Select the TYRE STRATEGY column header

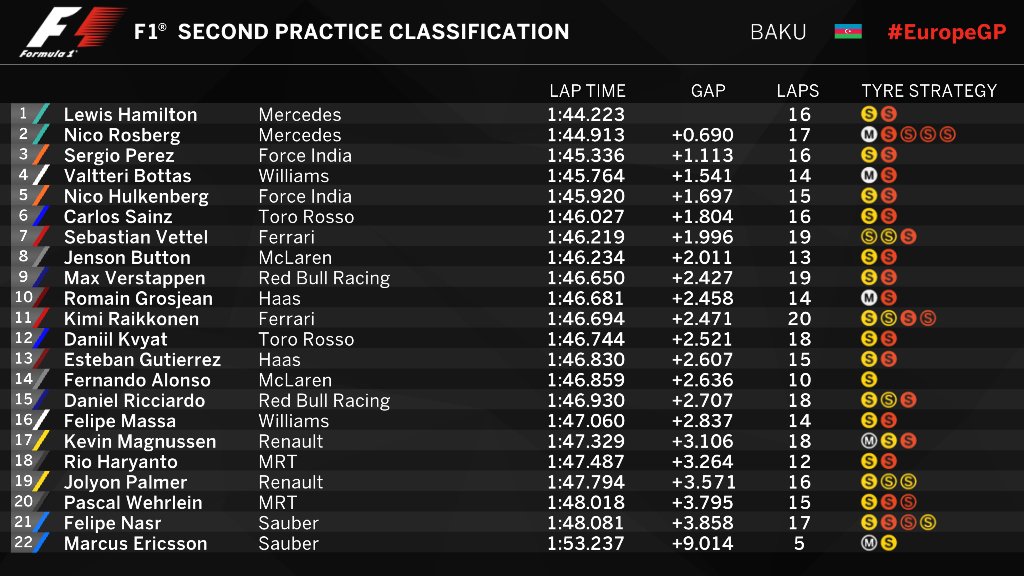929,90
